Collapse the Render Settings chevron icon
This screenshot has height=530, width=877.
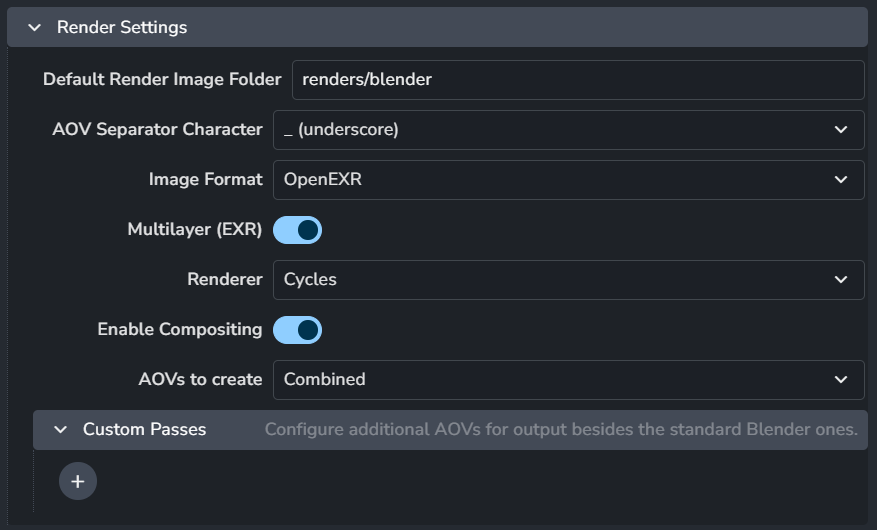click(35, 28)
